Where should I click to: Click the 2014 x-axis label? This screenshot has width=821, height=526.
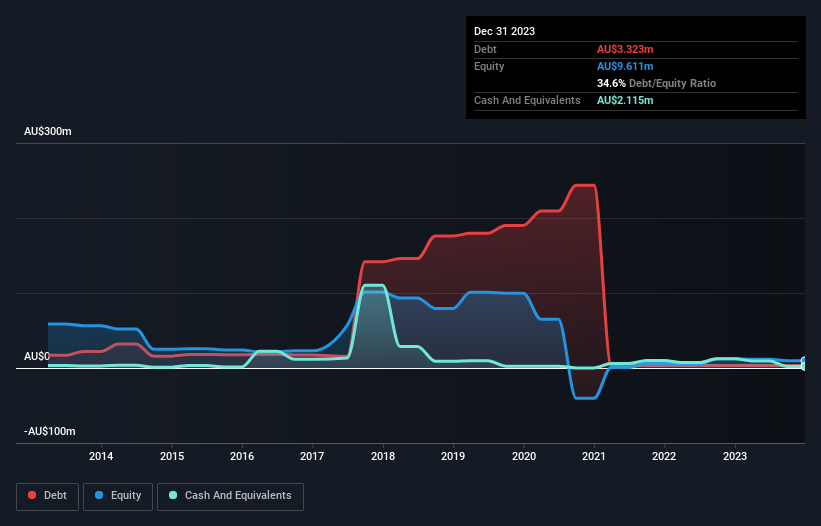tap(101, 456)
